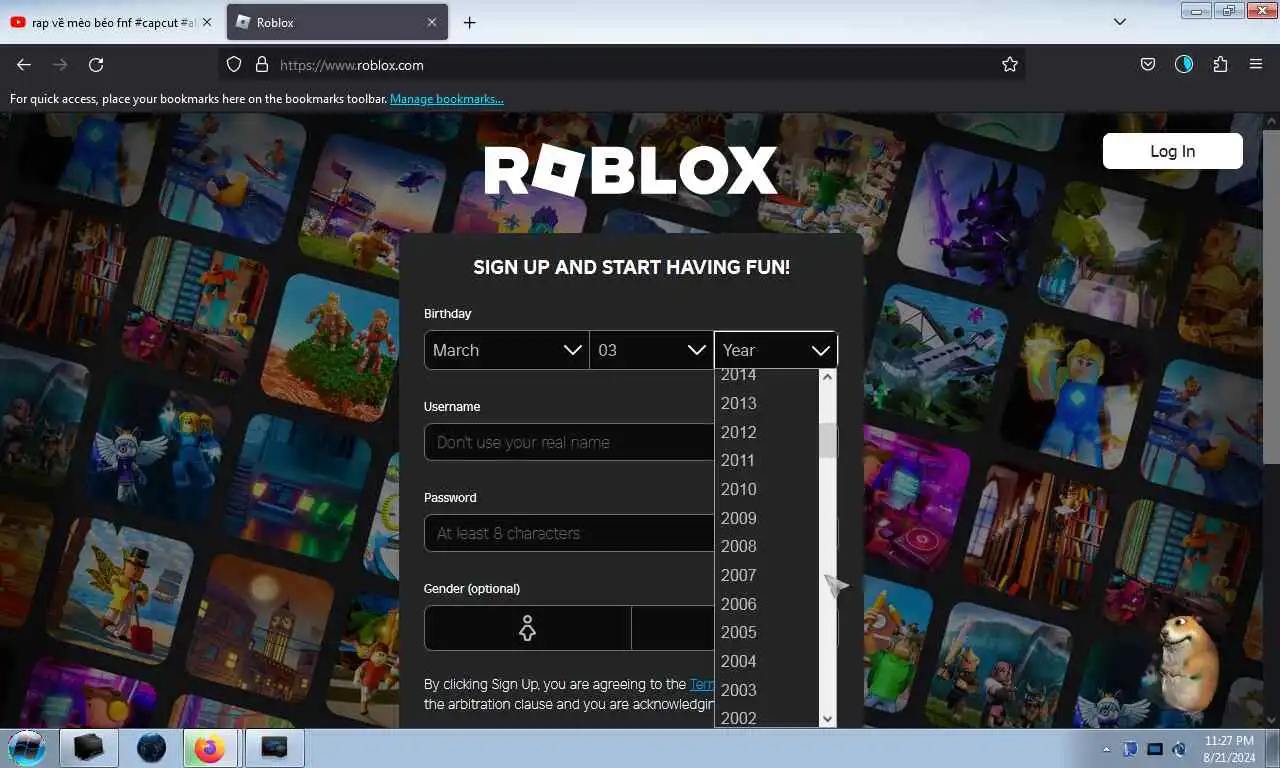Go back with the browser back arrow
Image resolution: width=1280 pixels, height=768 pixels.
click(x=24, y=64)
